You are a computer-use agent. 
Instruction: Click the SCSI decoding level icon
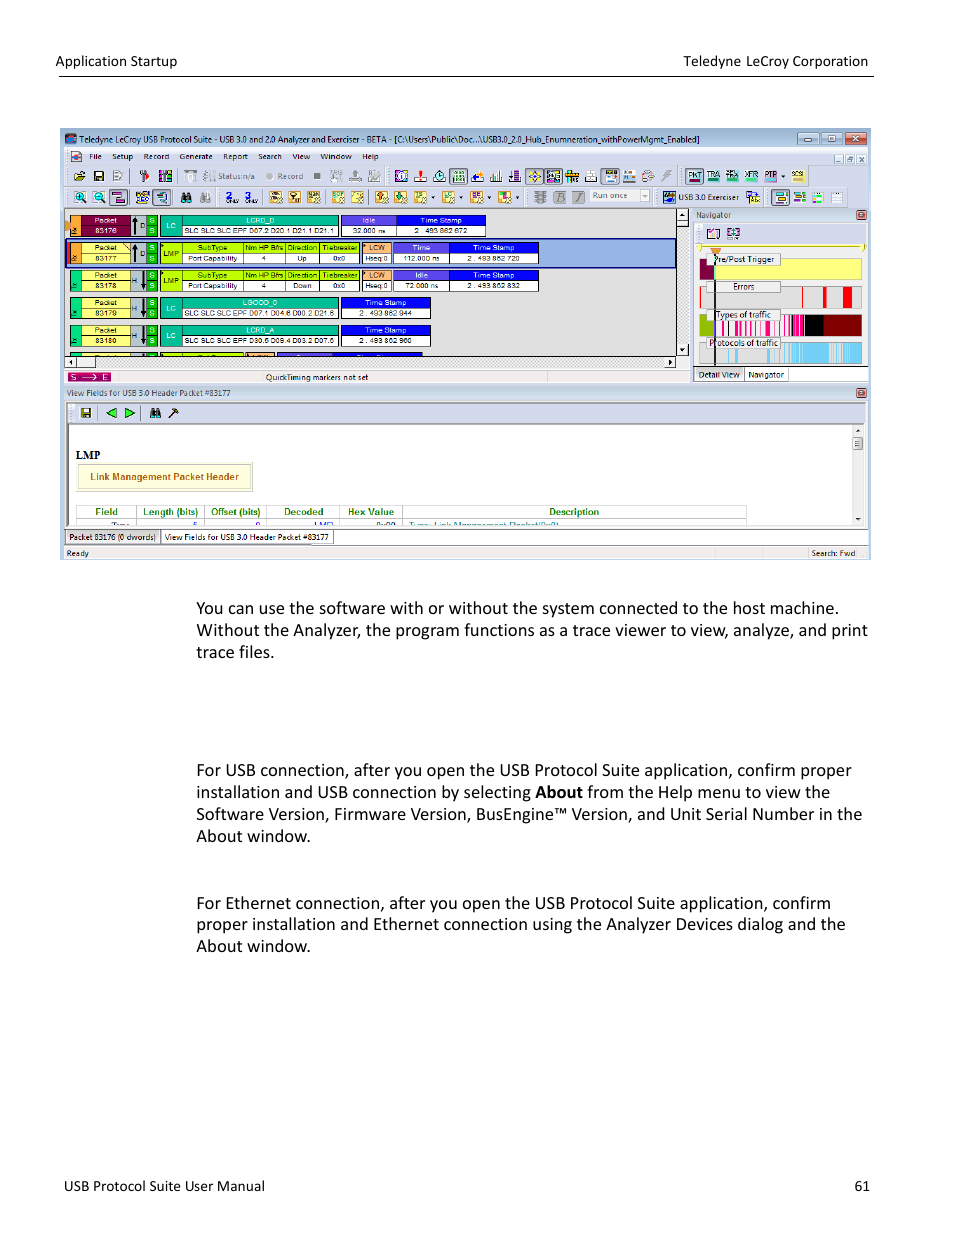pos(798,176)
